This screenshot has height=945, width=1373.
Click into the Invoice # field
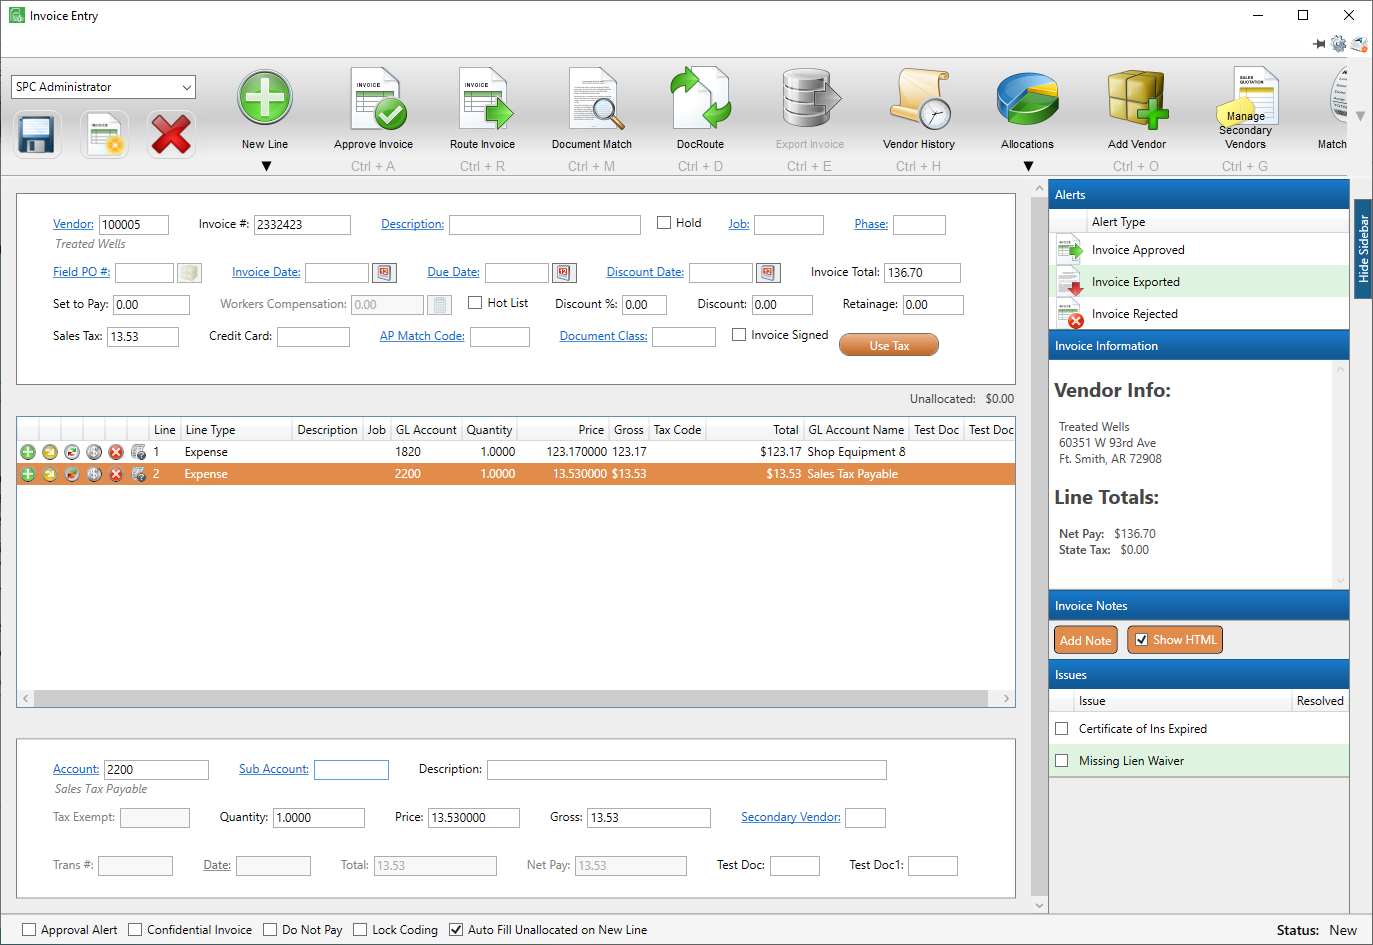pos(302,225)
